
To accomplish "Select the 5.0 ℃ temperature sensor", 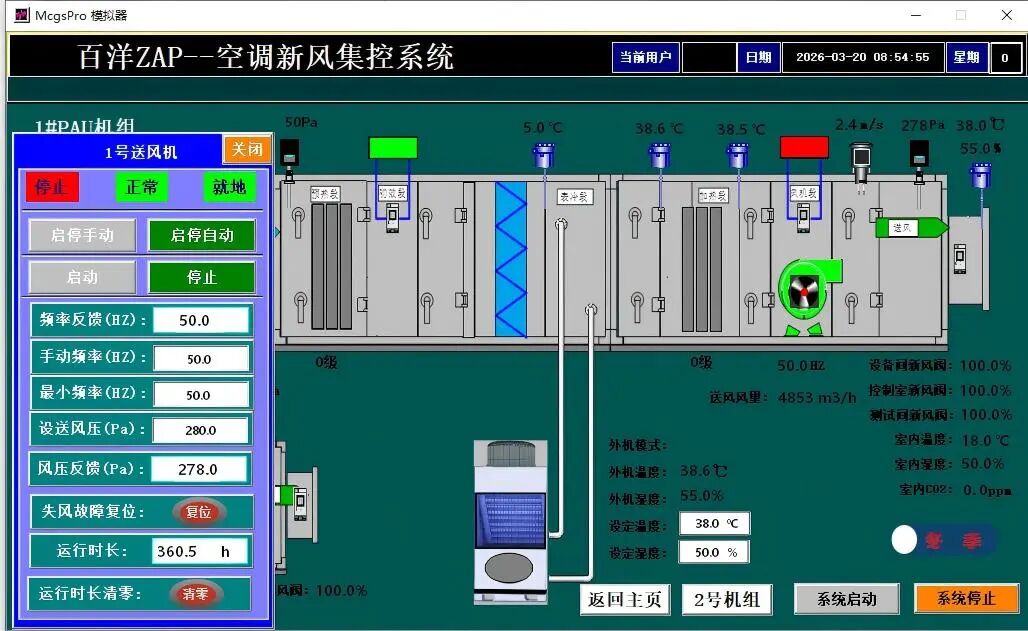I will tap(544, 155).
